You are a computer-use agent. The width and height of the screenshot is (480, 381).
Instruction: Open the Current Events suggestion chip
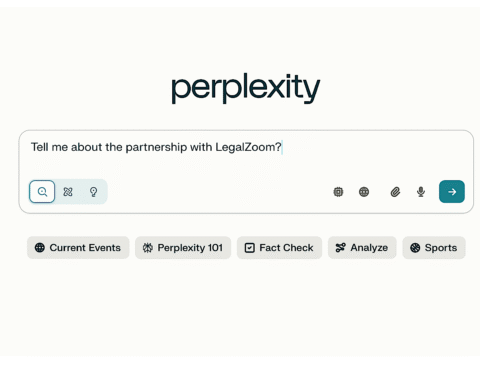click(78, 248)
